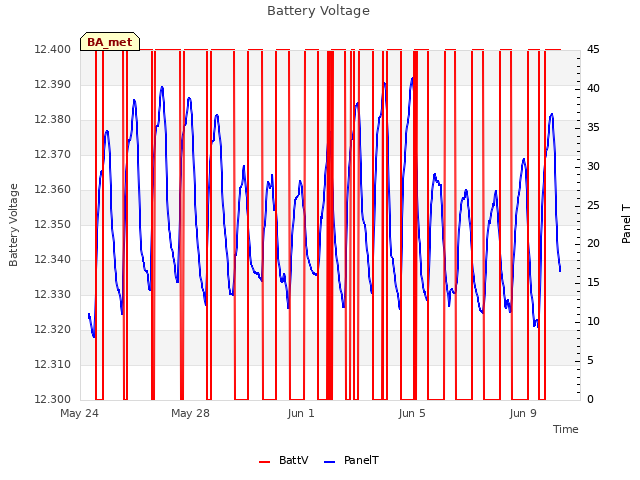Image resolution: width=640 pixels, height=480 pixels.
Task: Click the 20 Panel T tick label
Action: tap(593, 244)
